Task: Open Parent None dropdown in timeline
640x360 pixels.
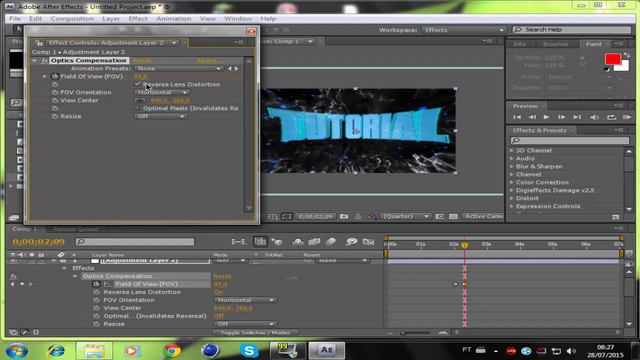Action: click(x=342, y=260)
